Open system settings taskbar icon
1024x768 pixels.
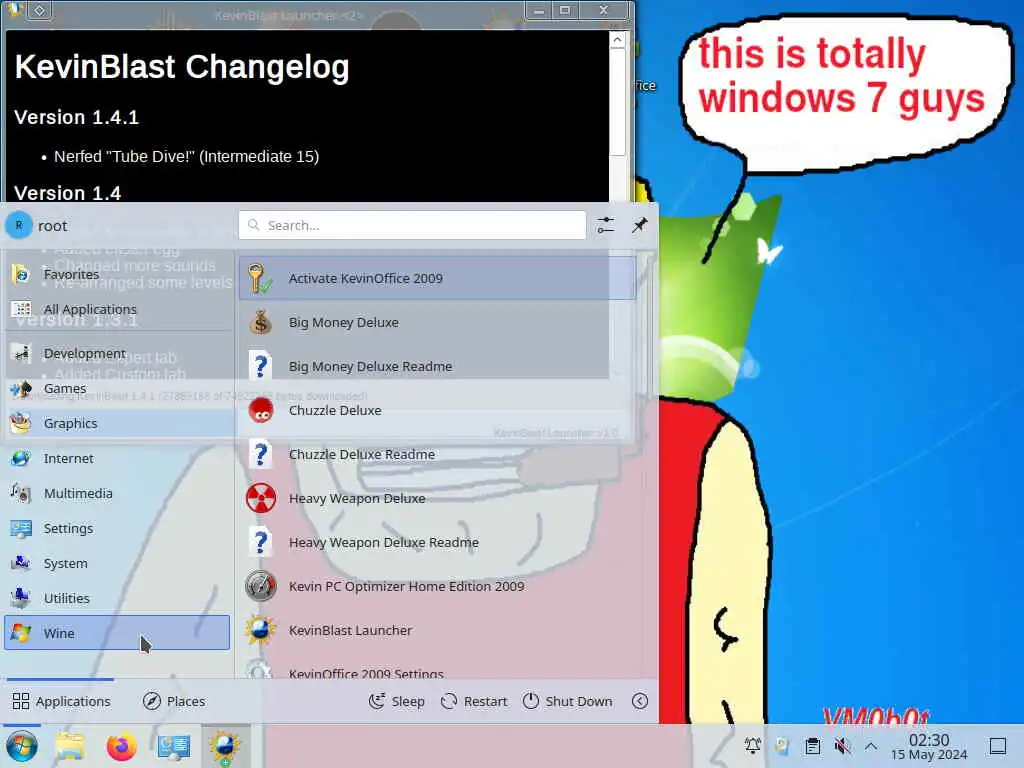coord(174,746)
